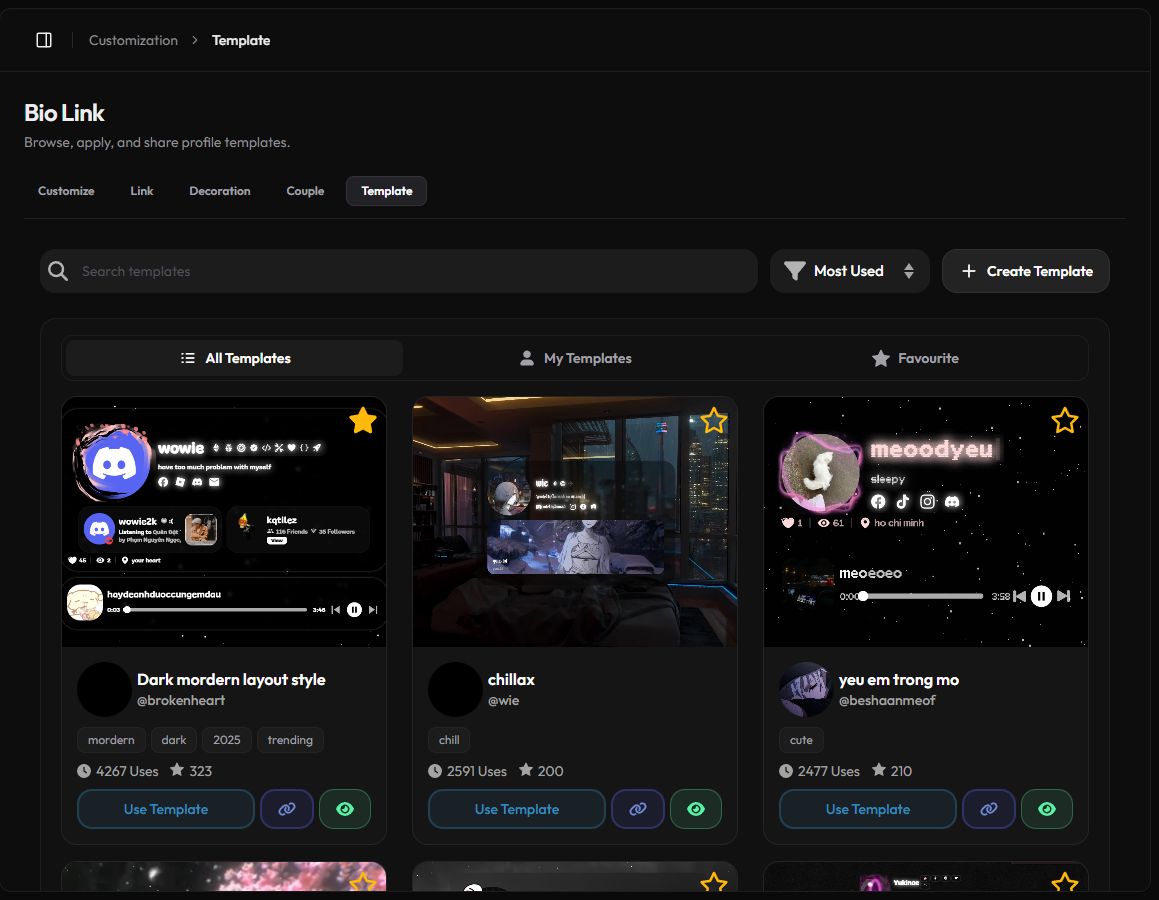Click wowie Discord avatar in preview
1159x900 pixels.
113,463
